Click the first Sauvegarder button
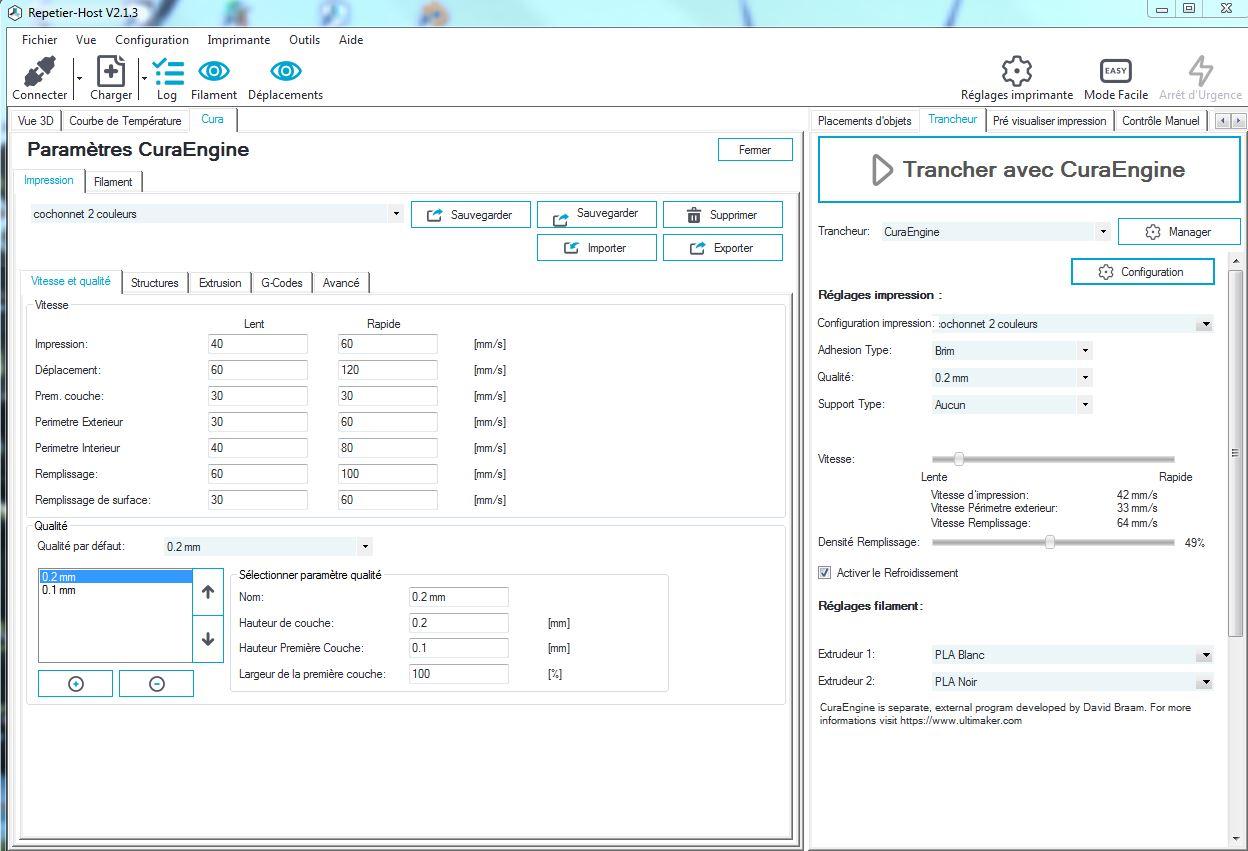The width and height of the screenshot is (1248, 851). tap(470, 215)
